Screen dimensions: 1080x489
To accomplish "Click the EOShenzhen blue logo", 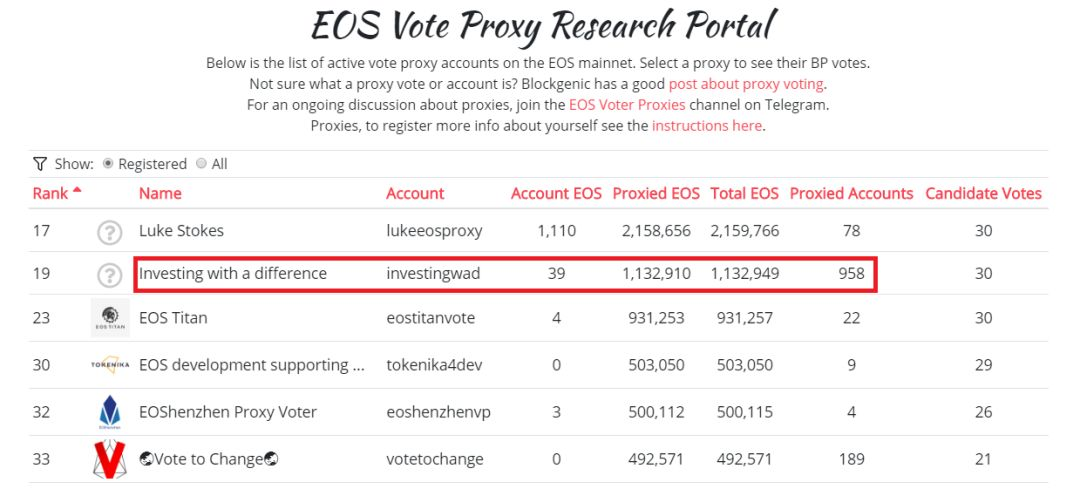I will pos(110,413).
